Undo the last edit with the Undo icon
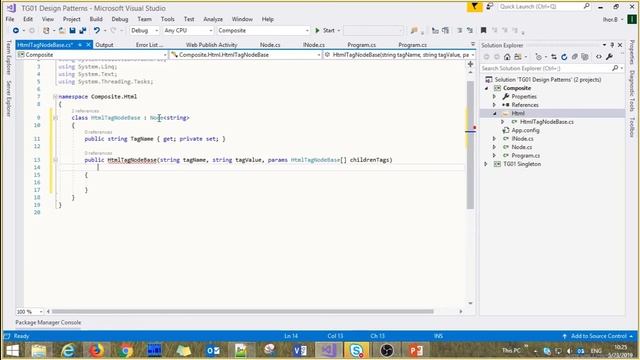This screenshot has height=360, width=640. (97, 31)
